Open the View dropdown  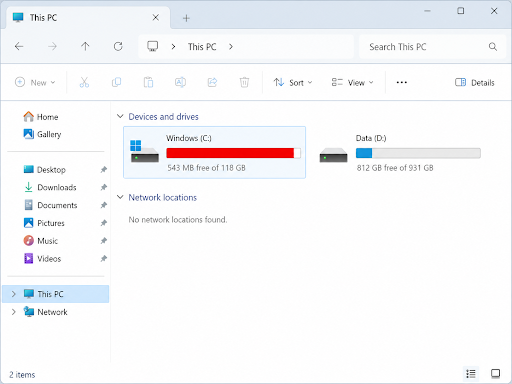pyautogui.click(x=352, y=82)
